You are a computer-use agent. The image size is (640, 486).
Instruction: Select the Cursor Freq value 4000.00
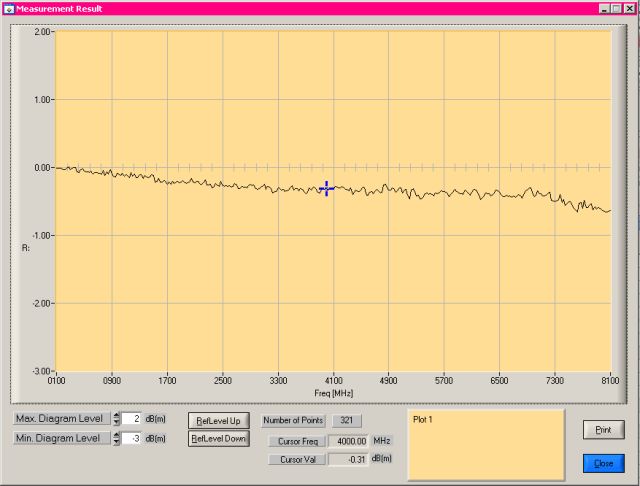tap(349, 441)
